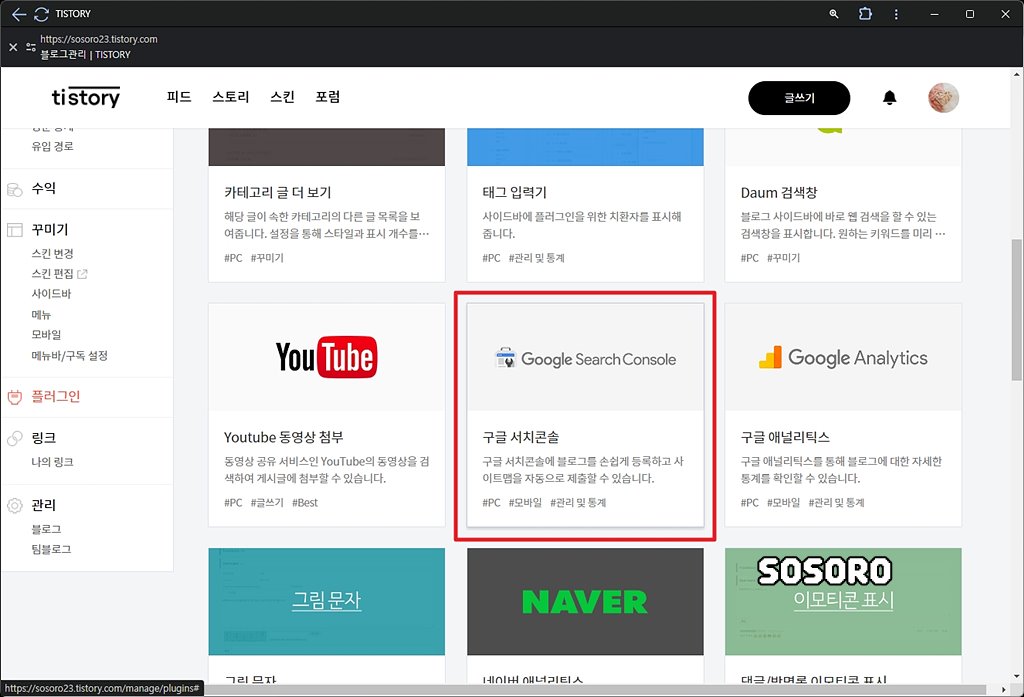Open 스킨 편집 in the sidebar
Viewport: 1024px width, 697px height.
(53, 274)
